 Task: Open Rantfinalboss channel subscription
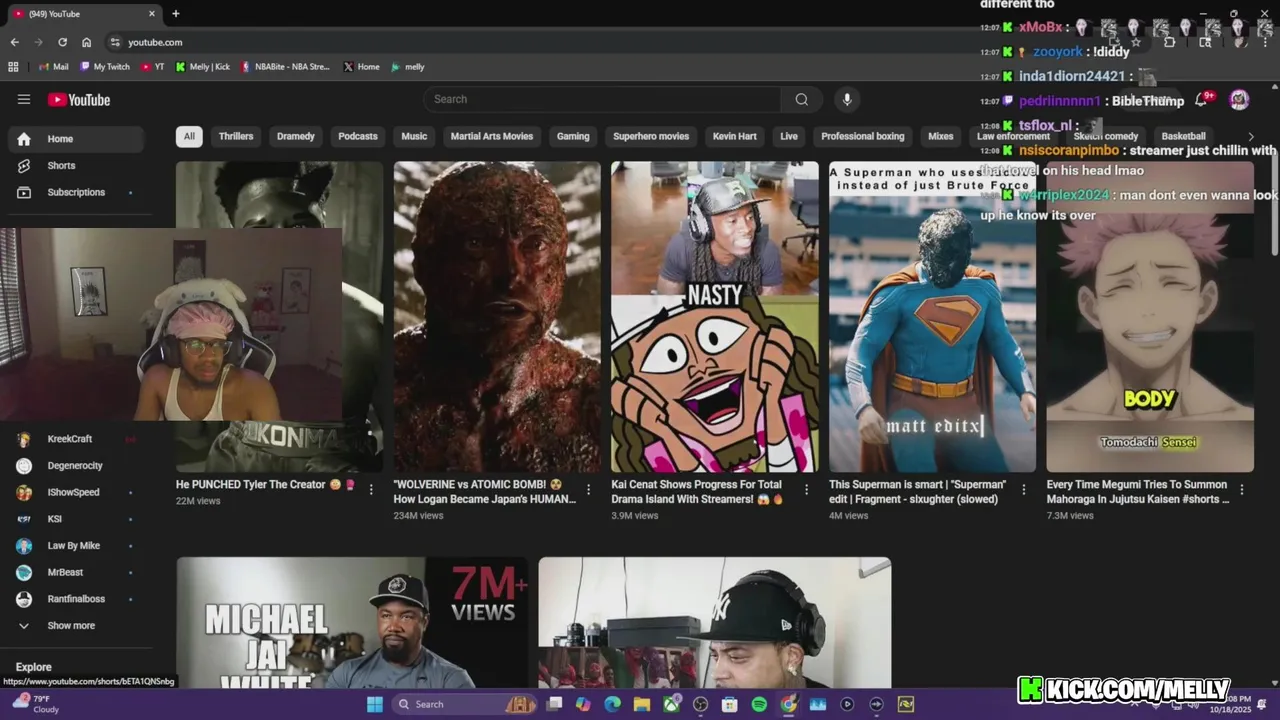(76, 599)
